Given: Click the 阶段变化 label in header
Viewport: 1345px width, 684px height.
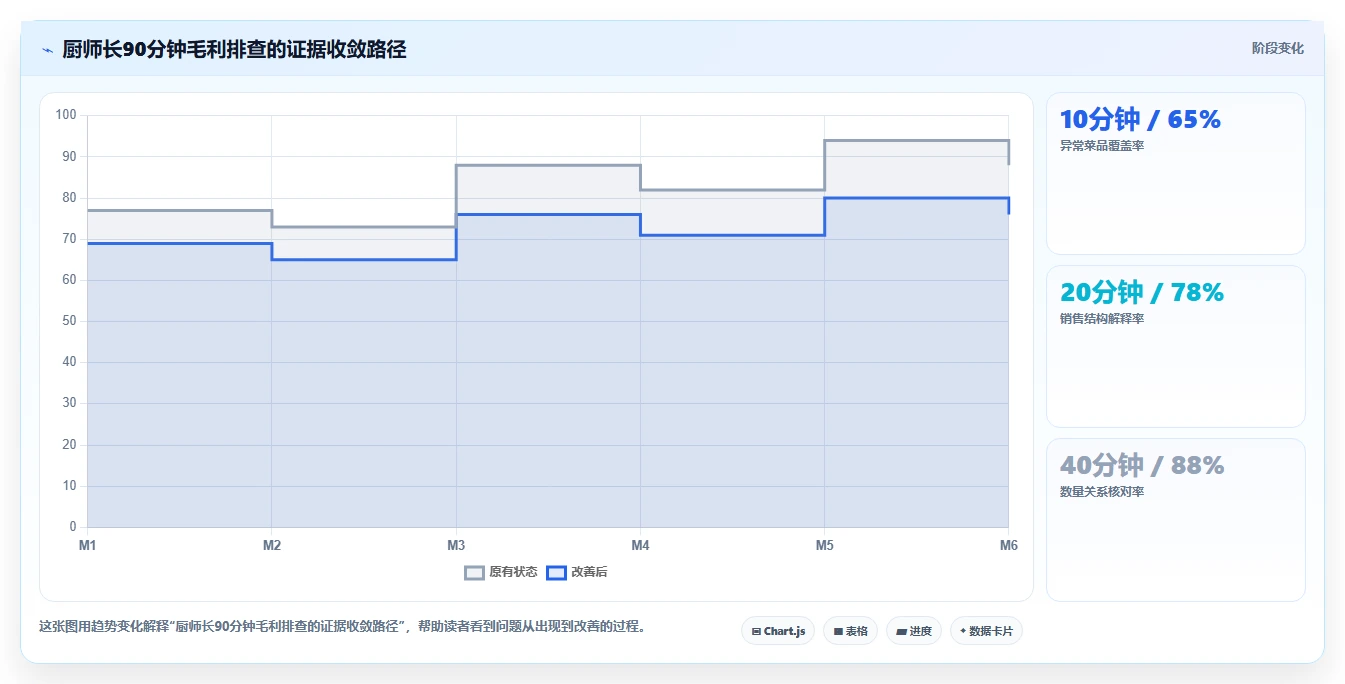Looking at the screenshot, I should coord(1277,48).
